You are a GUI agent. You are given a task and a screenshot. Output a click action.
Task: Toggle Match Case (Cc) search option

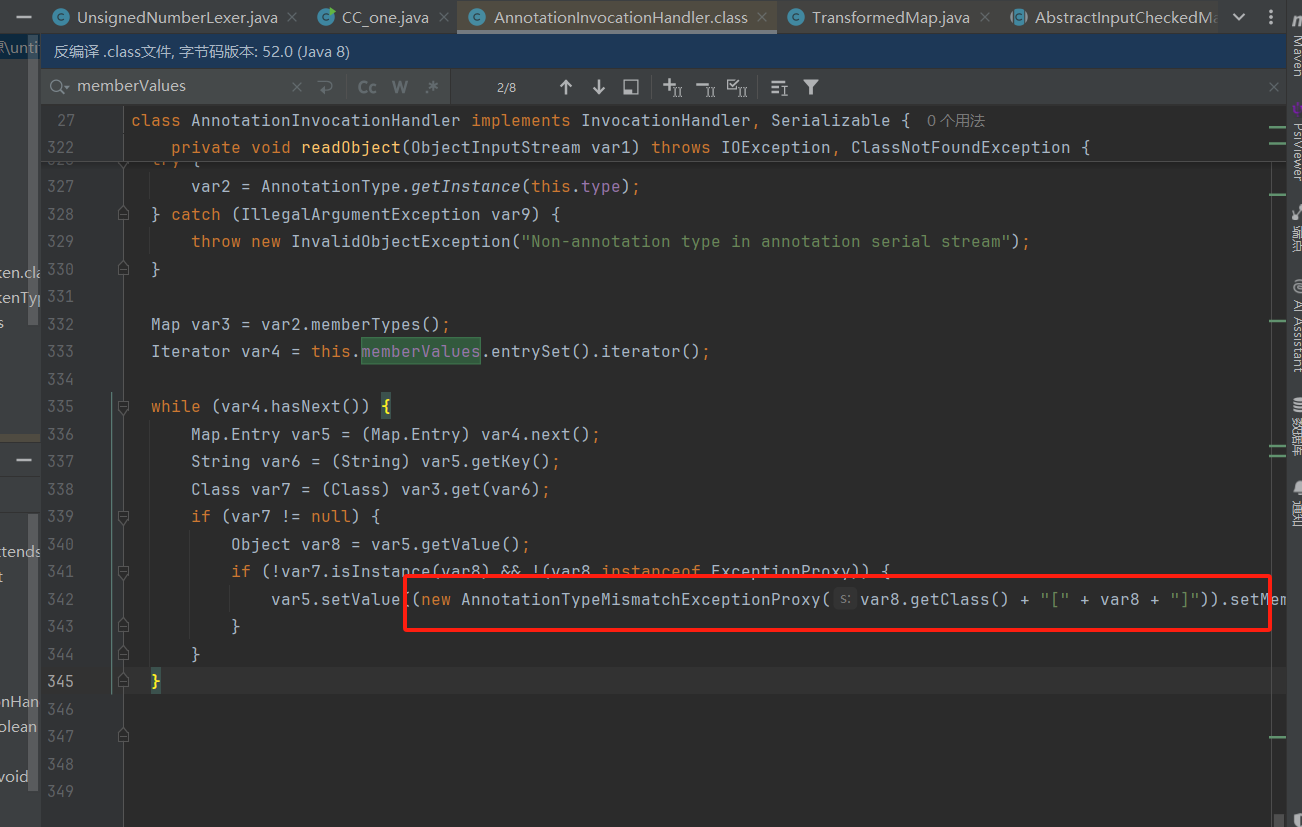pyautogui.click(x=367, y=88)
